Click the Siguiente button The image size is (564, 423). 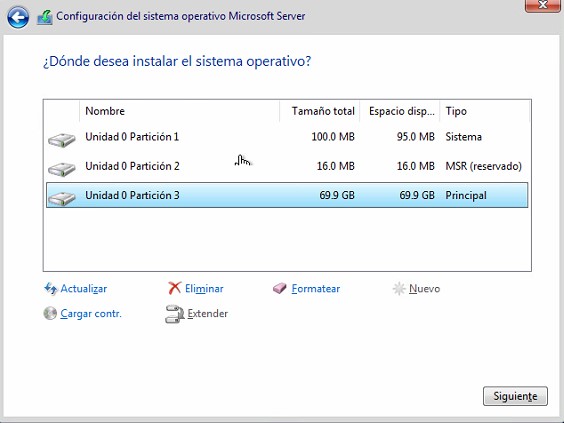click(515, 396)
